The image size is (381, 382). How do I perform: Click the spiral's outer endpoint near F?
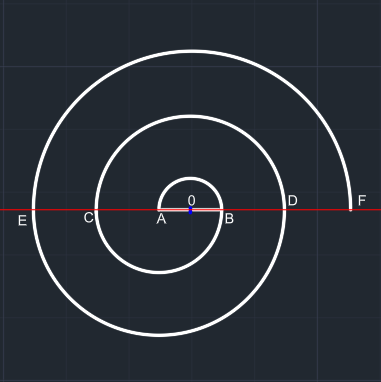350,210
